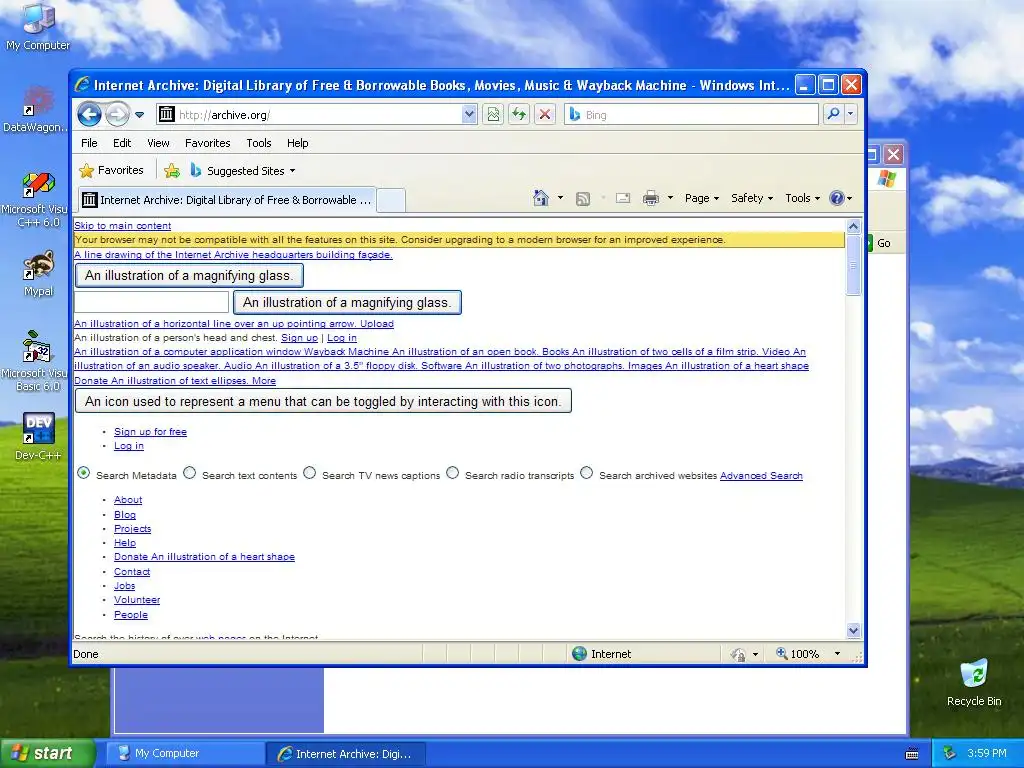Click the first magnifying glass illustration button

(x=189, y=276)
